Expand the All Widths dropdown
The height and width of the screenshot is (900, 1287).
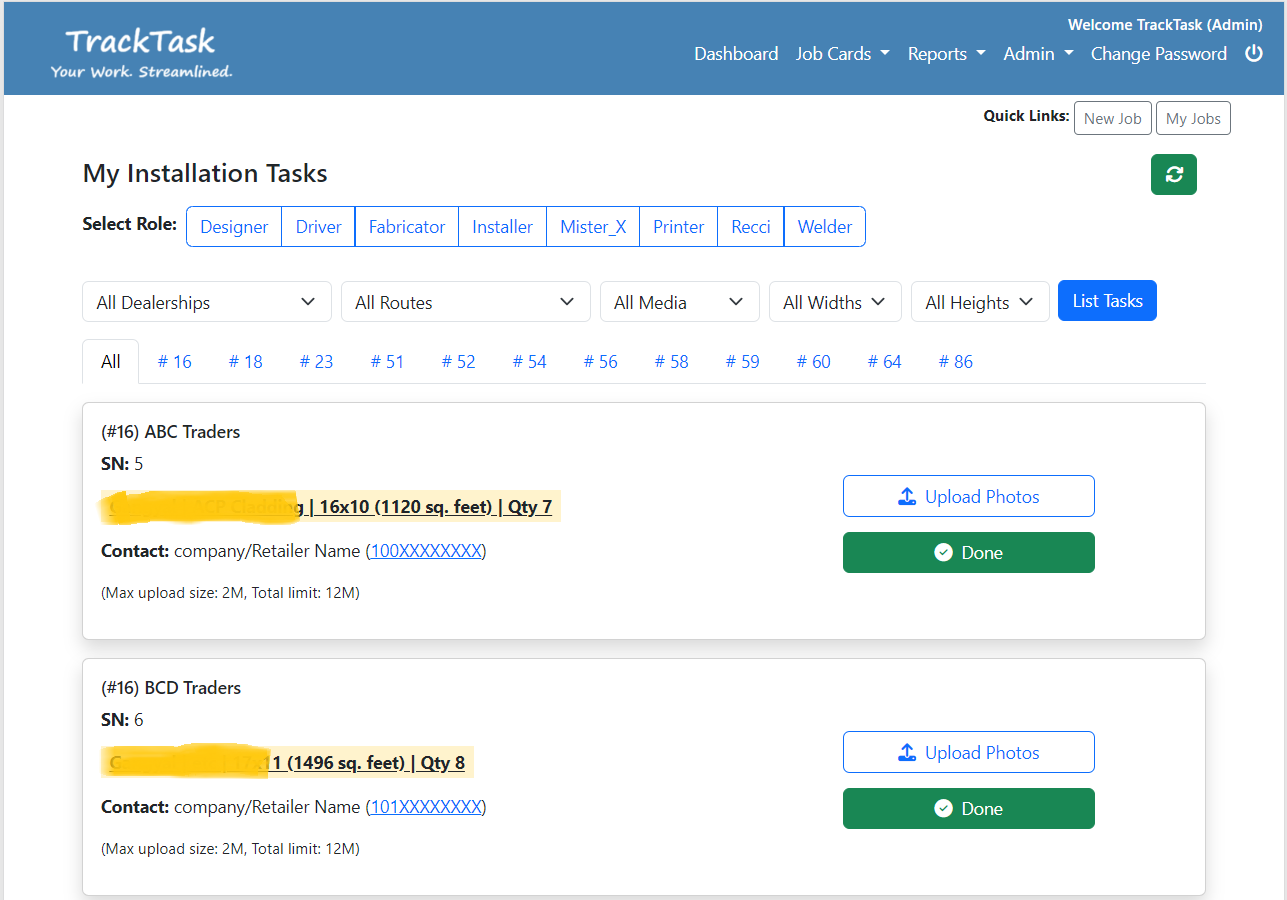[835, 302]
